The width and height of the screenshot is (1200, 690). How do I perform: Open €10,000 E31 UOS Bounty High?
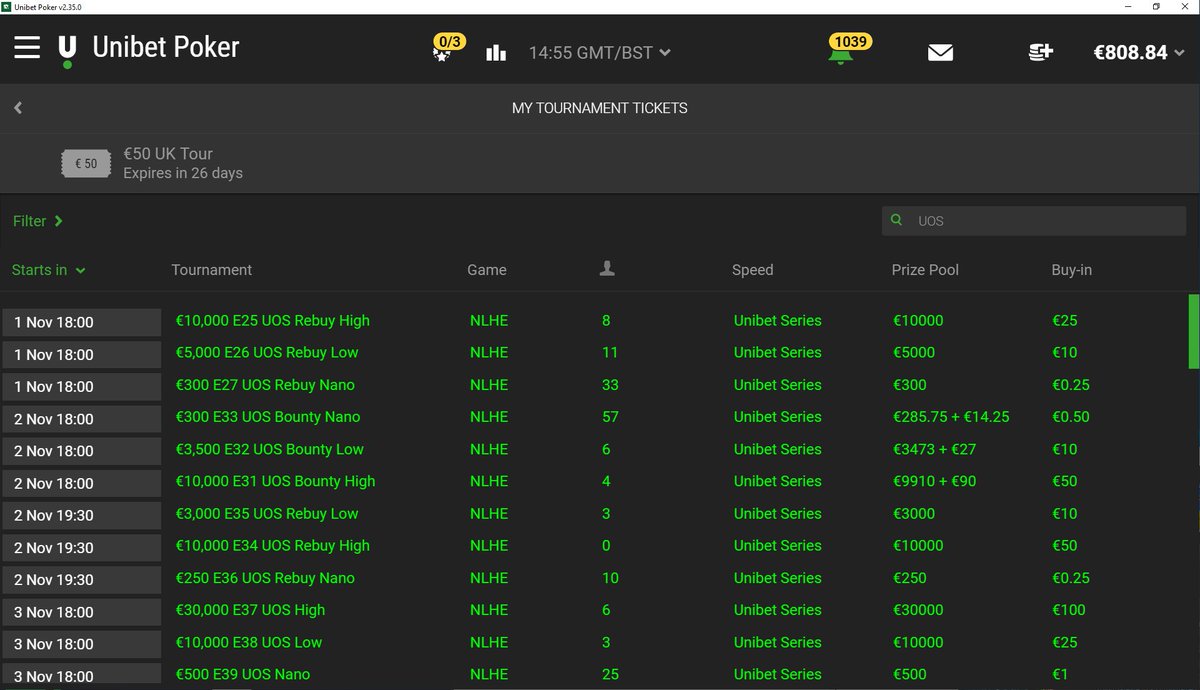click(x=275, y=482)
